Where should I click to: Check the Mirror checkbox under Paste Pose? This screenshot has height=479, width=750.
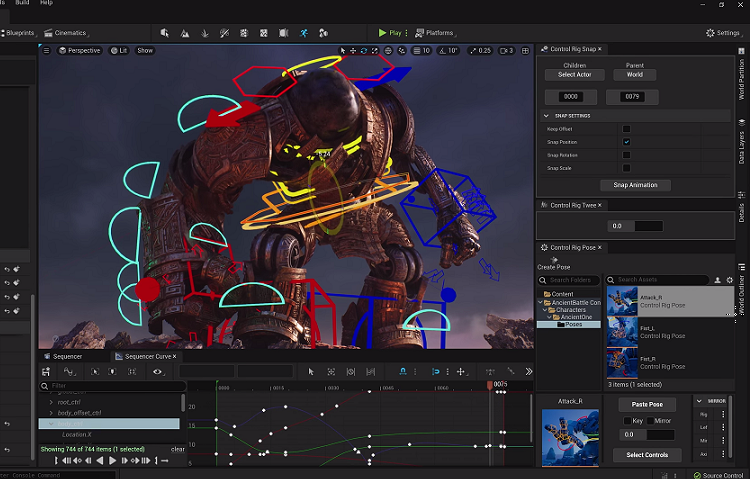click(x=650, y=421)
